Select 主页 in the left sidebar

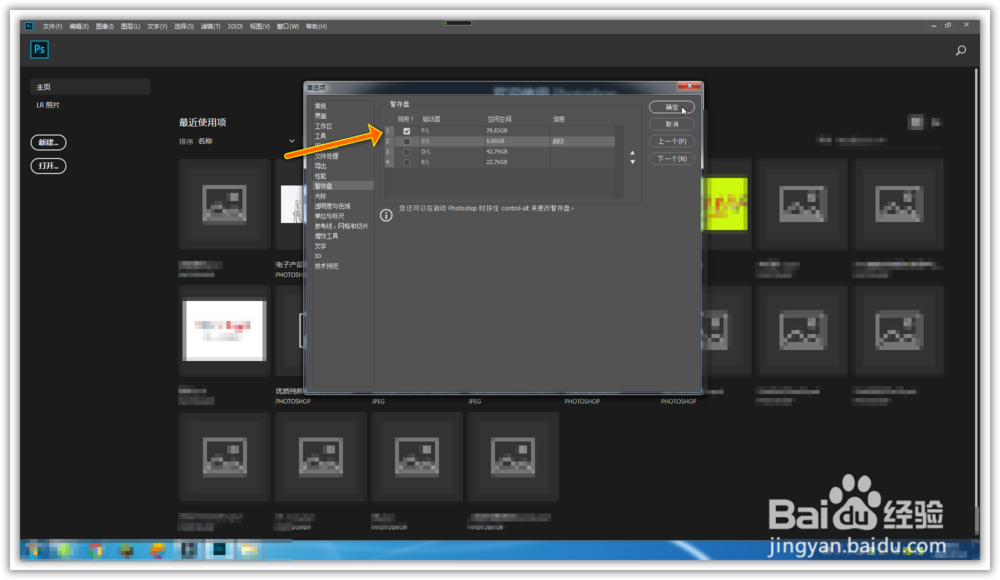(x=90, y=87)
